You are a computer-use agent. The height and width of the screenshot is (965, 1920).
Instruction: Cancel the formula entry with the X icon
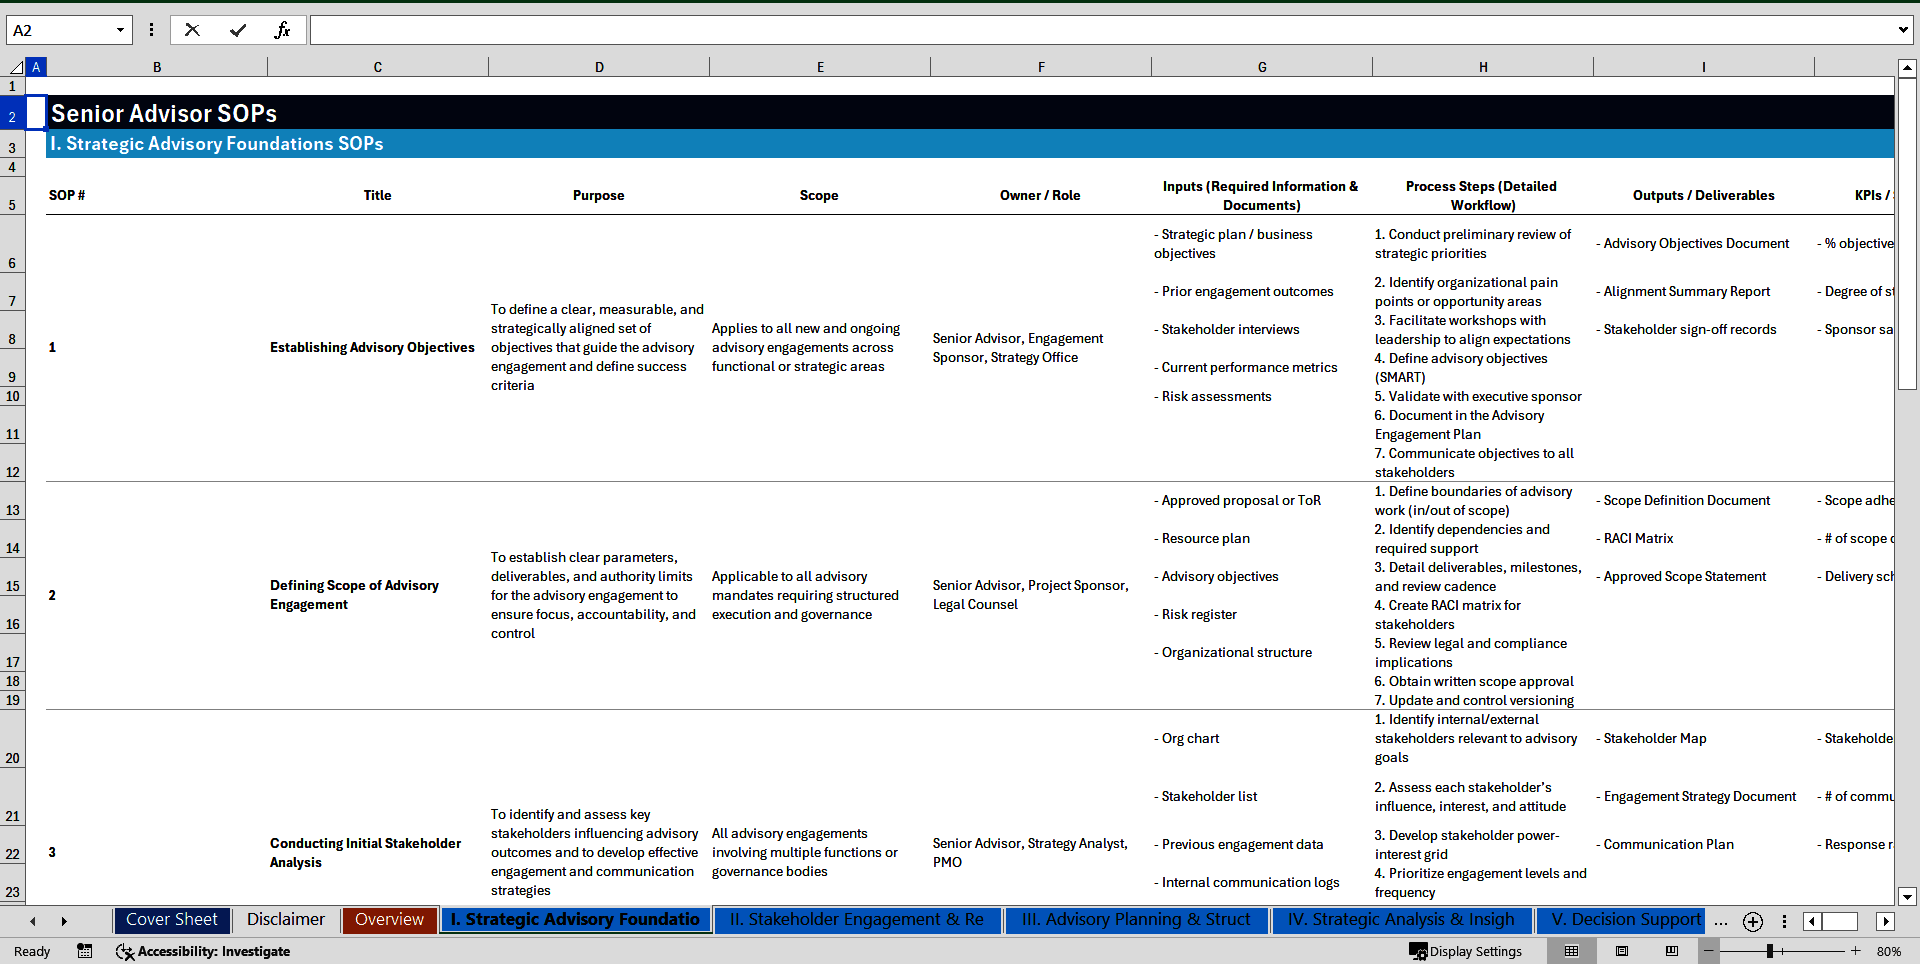pos(192,30)
